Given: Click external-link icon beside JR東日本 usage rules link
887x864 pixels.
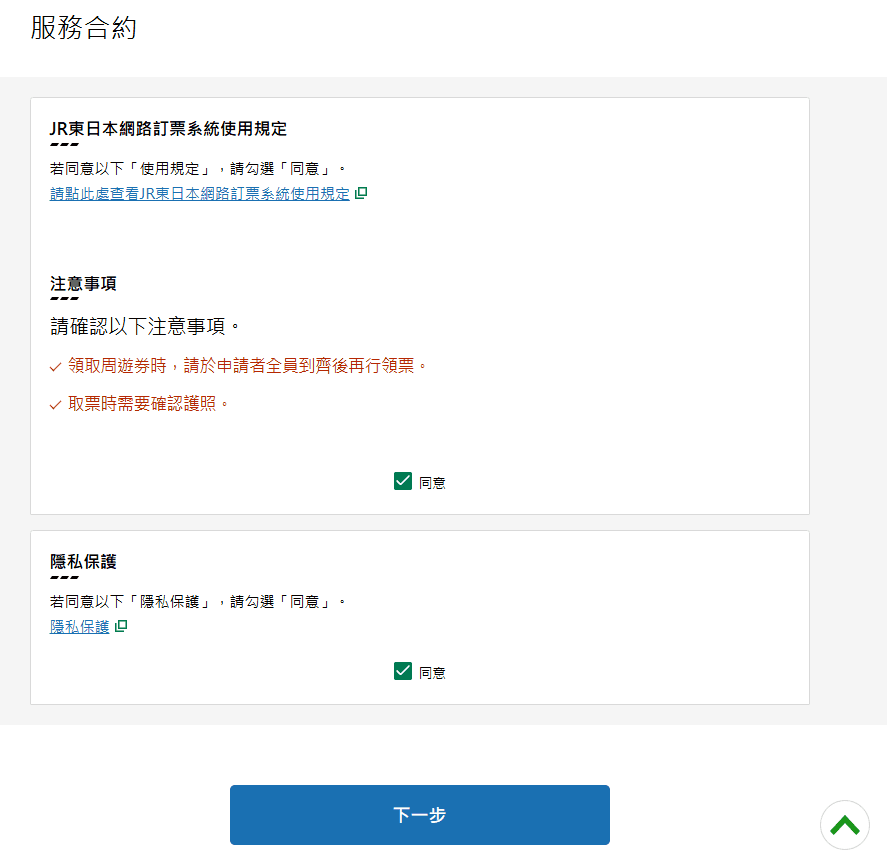Looking at the screenshot, I should [361, 194].
